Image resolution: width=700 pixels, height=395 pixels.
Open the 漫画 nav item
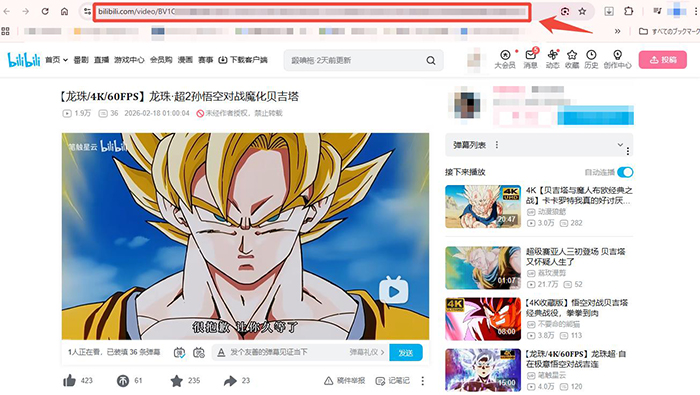(185, 60)
